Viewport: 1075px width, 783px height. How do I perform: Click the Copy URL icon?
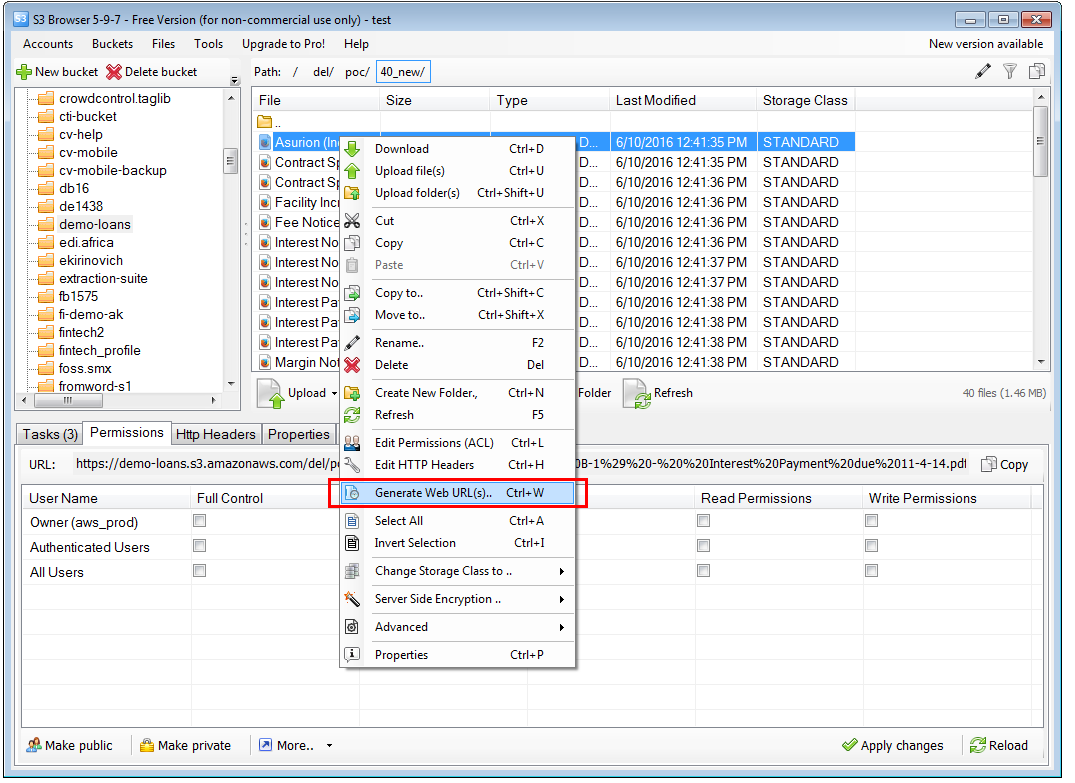989,464
